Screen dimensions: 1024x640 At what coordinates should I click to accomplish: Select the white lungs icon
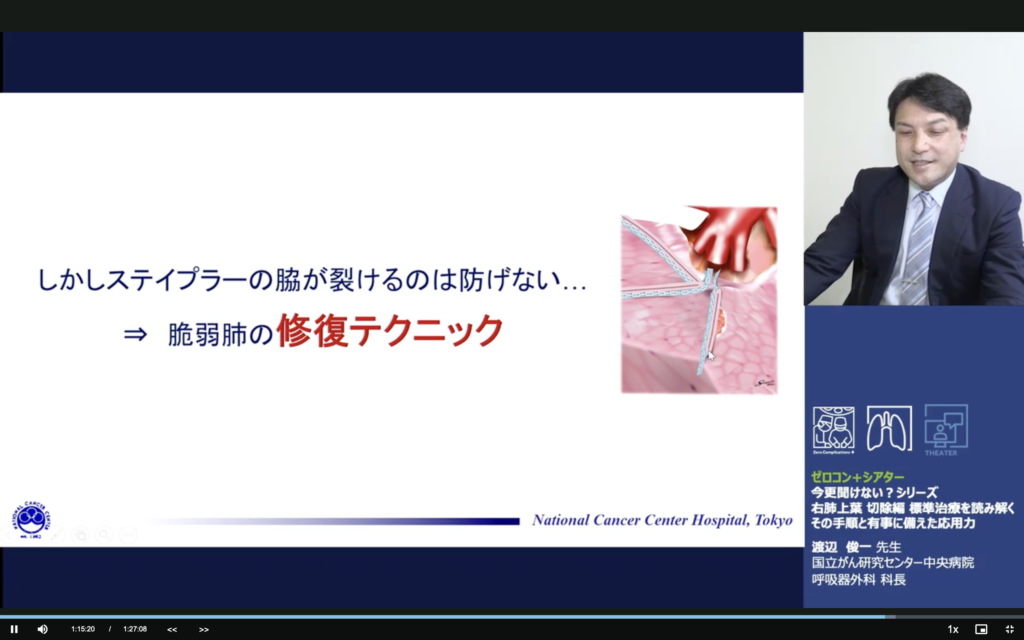pyautogui.click(x=888, y=428)
